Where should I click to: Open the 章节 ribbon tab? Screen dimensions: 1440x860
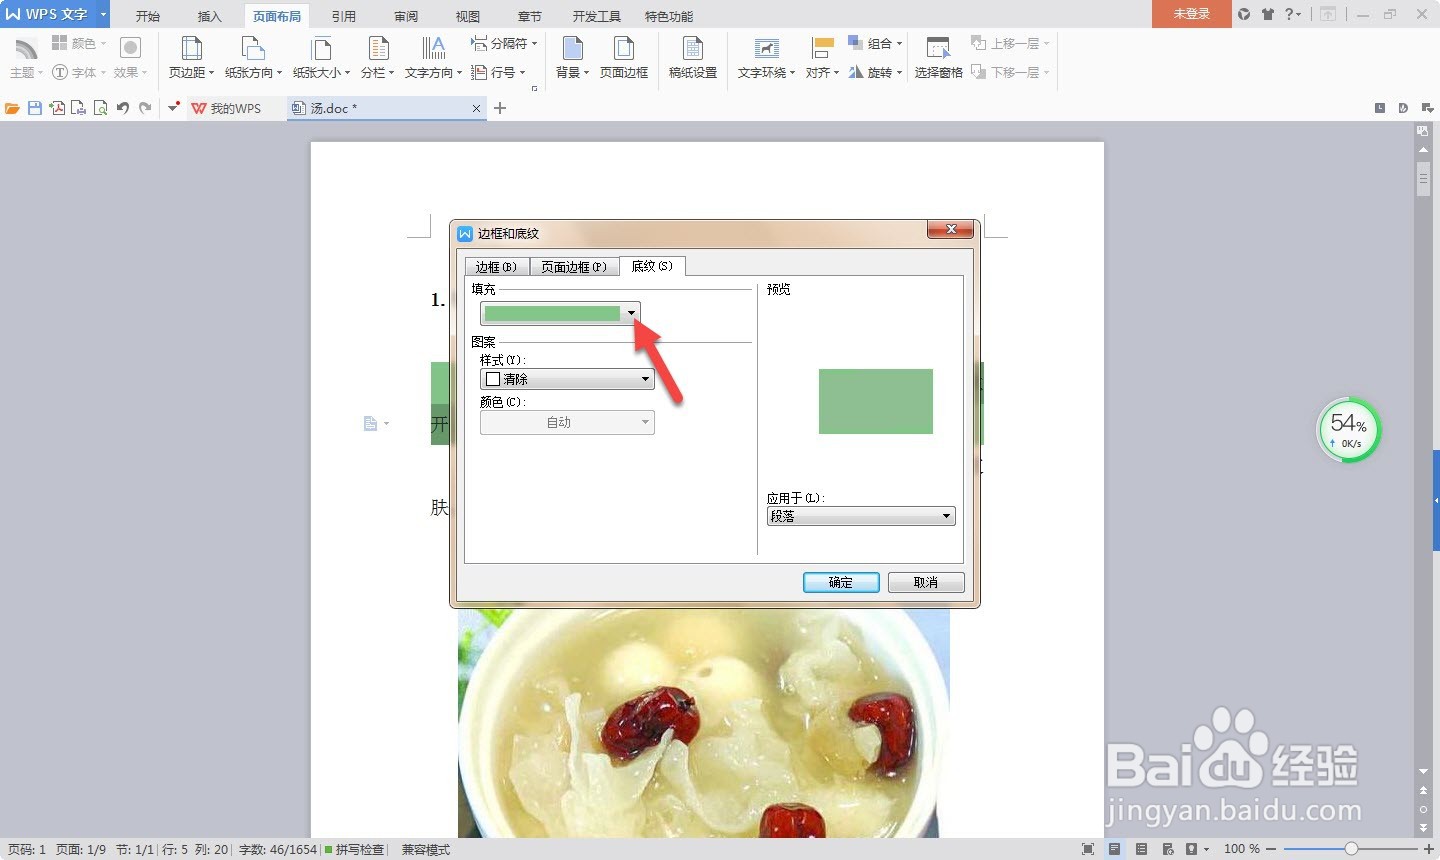(530, 16)
